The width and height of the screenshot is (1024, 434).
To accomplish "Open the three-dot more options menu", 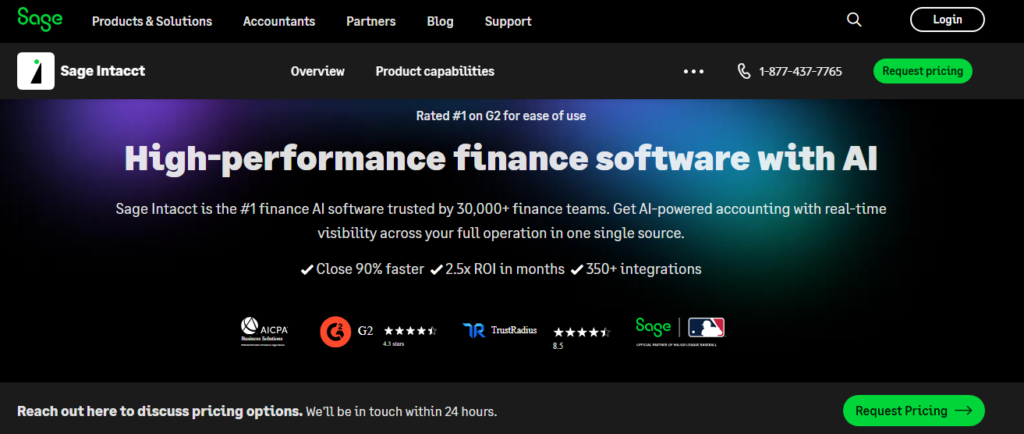I will pos(694,71).
